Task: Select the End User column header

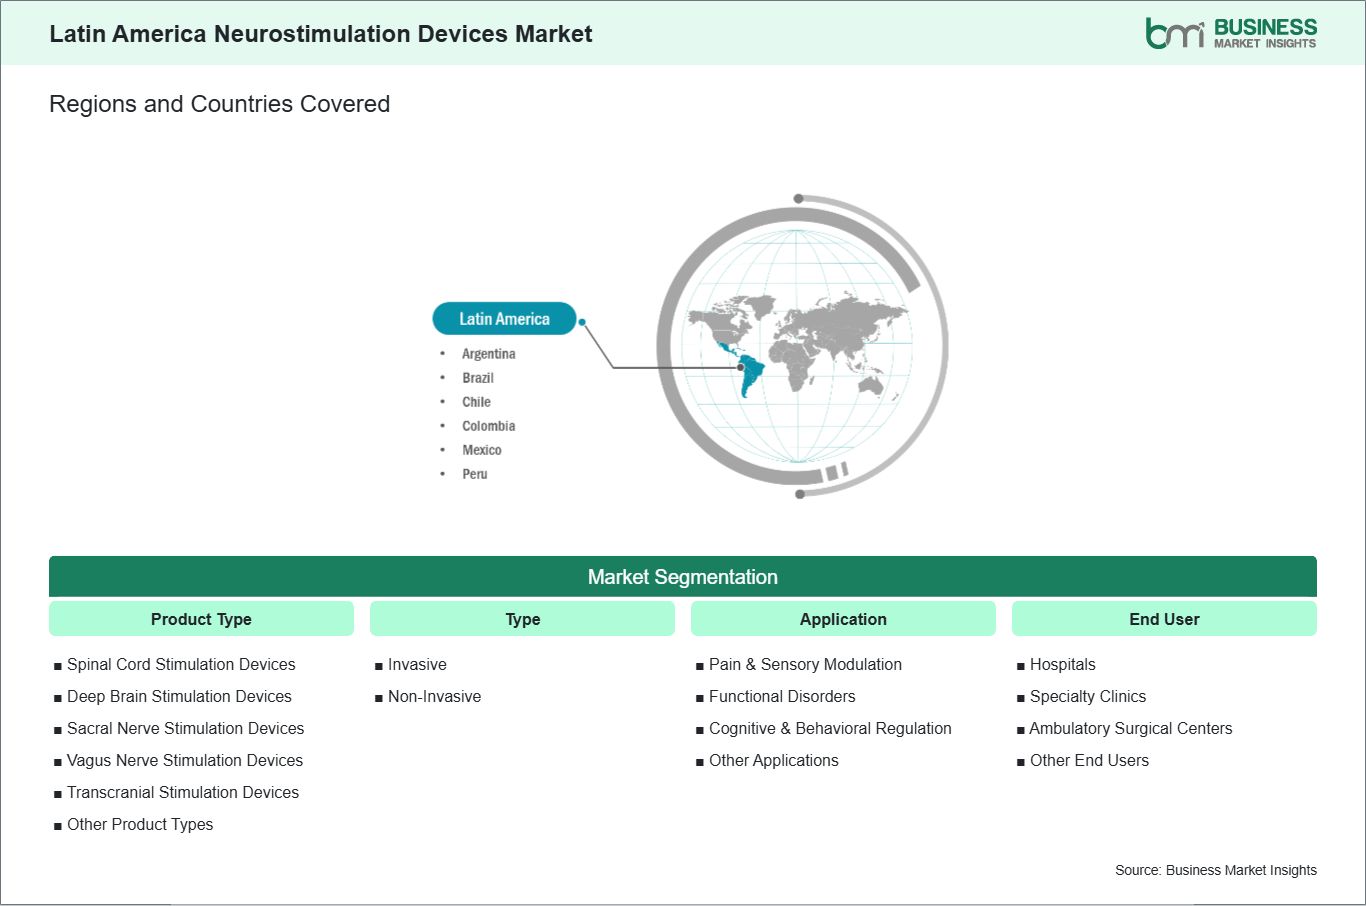Action: point(1164,619)
